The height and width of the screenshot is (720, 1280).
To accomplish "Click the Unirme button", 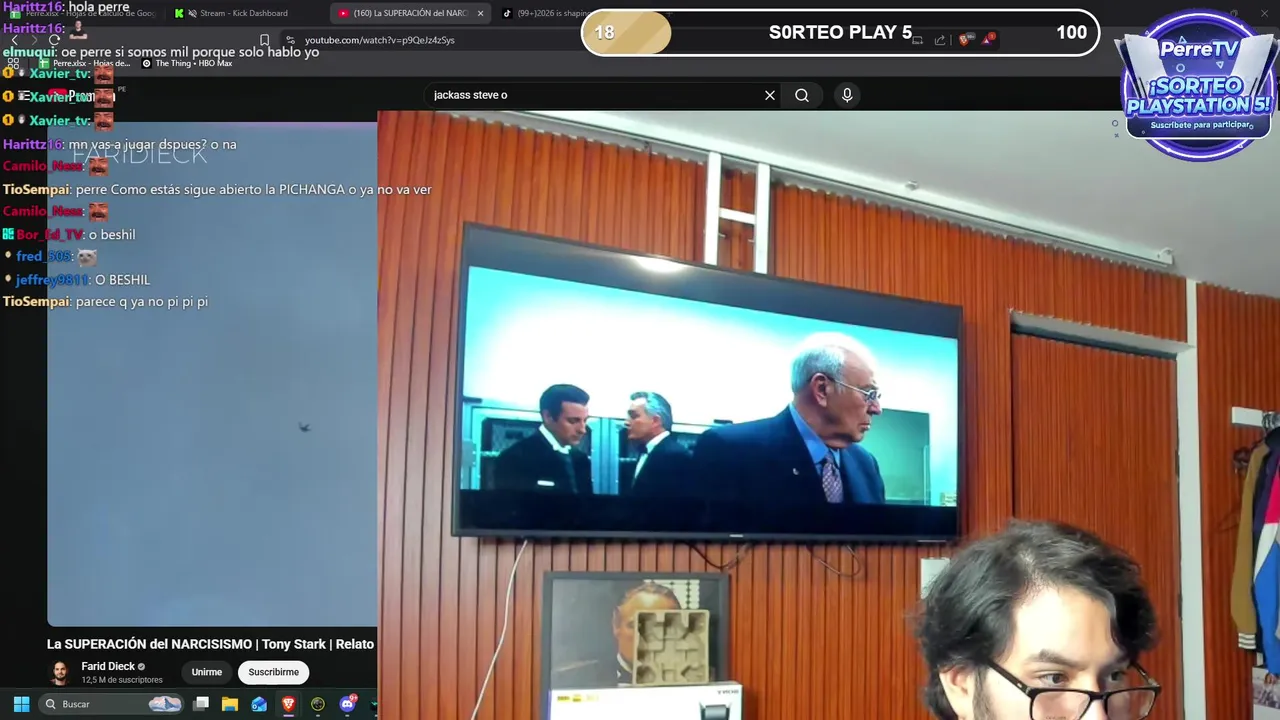I will click(207, 672).
